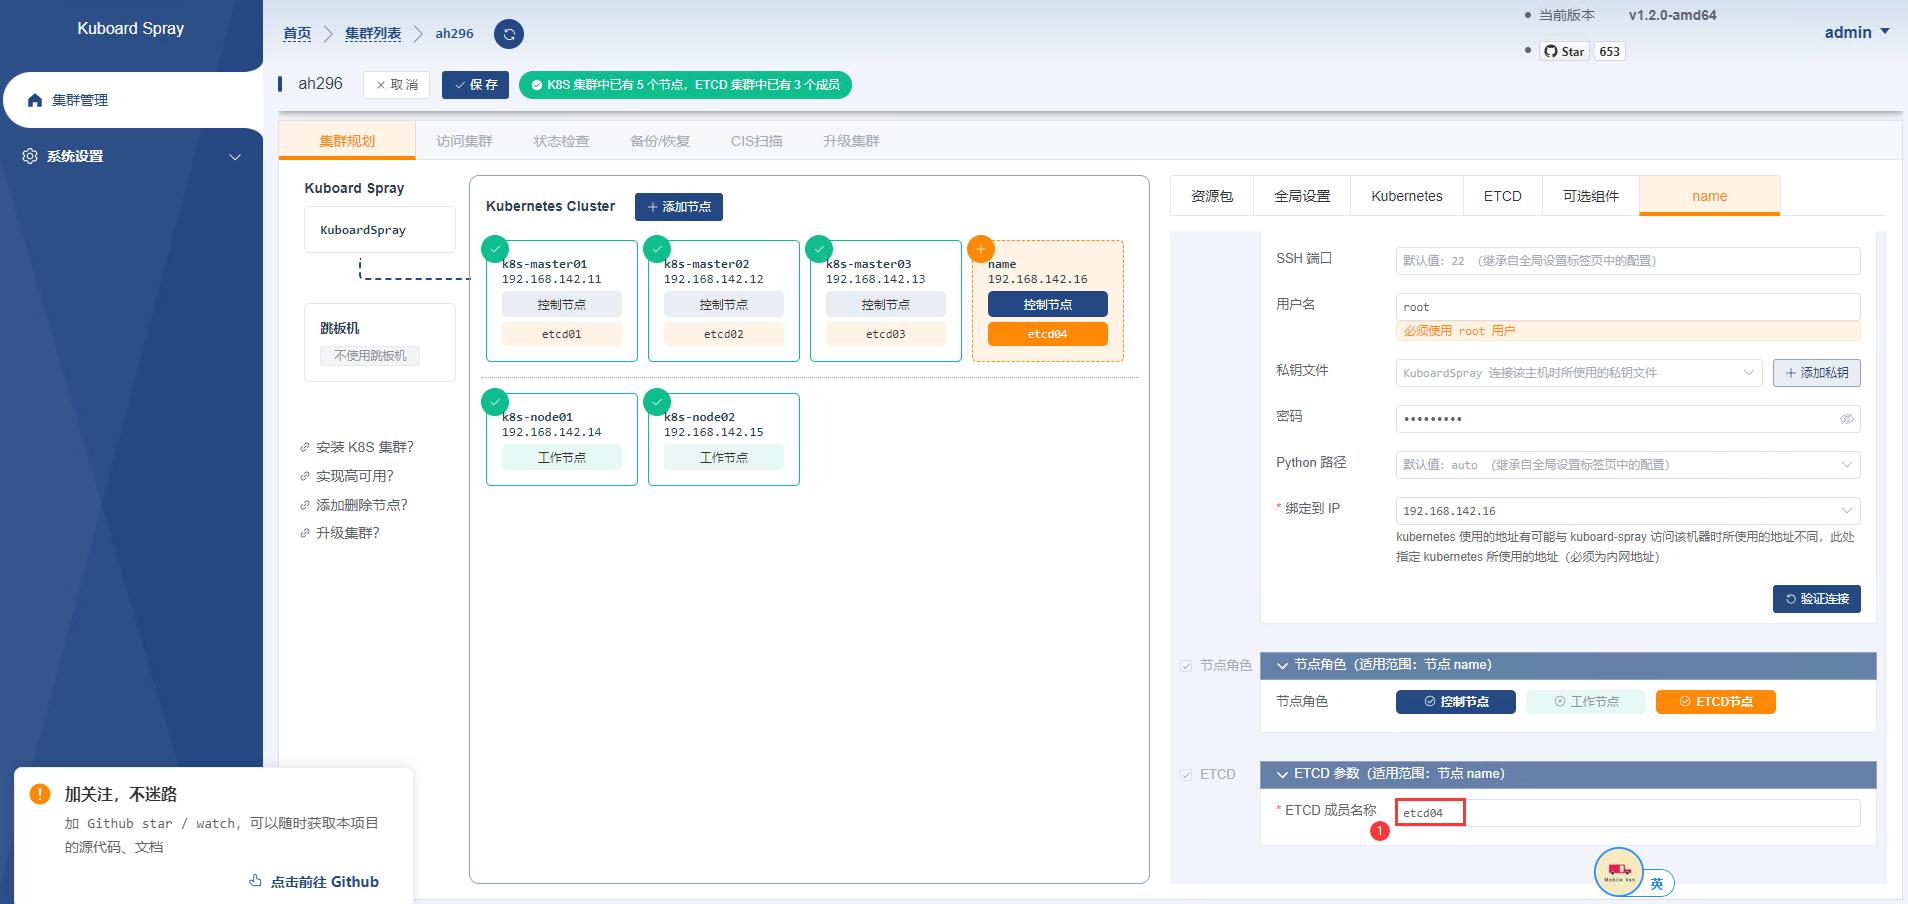Click the 密码 input field

[x=1628, y=419]
